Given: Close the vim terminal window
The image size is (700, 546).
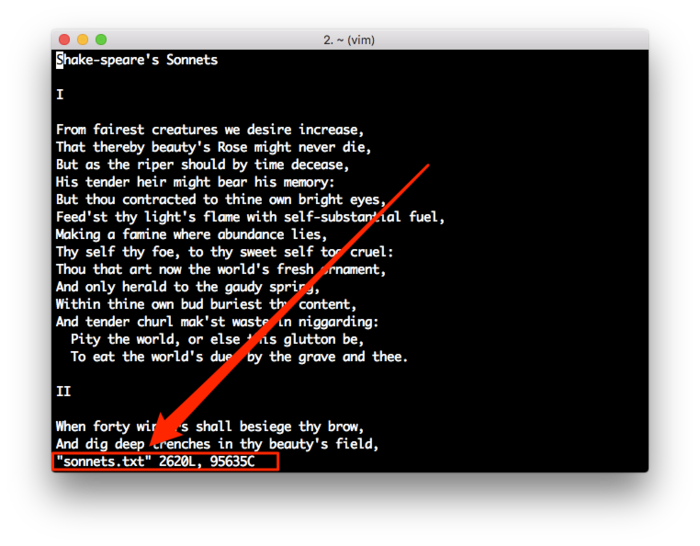Looking at the screenshot, I should tap(64, 40).
